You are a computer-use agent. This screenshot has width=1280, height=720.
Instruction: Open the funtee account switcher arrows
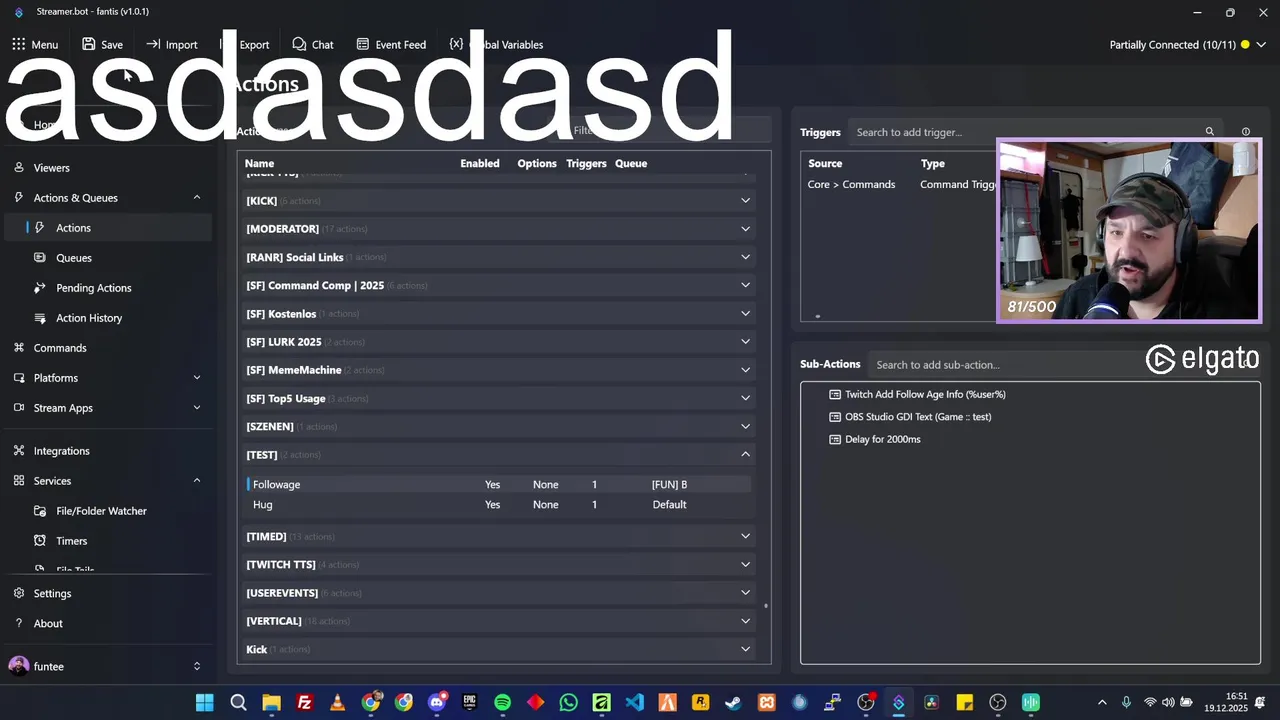coord(196,666)
